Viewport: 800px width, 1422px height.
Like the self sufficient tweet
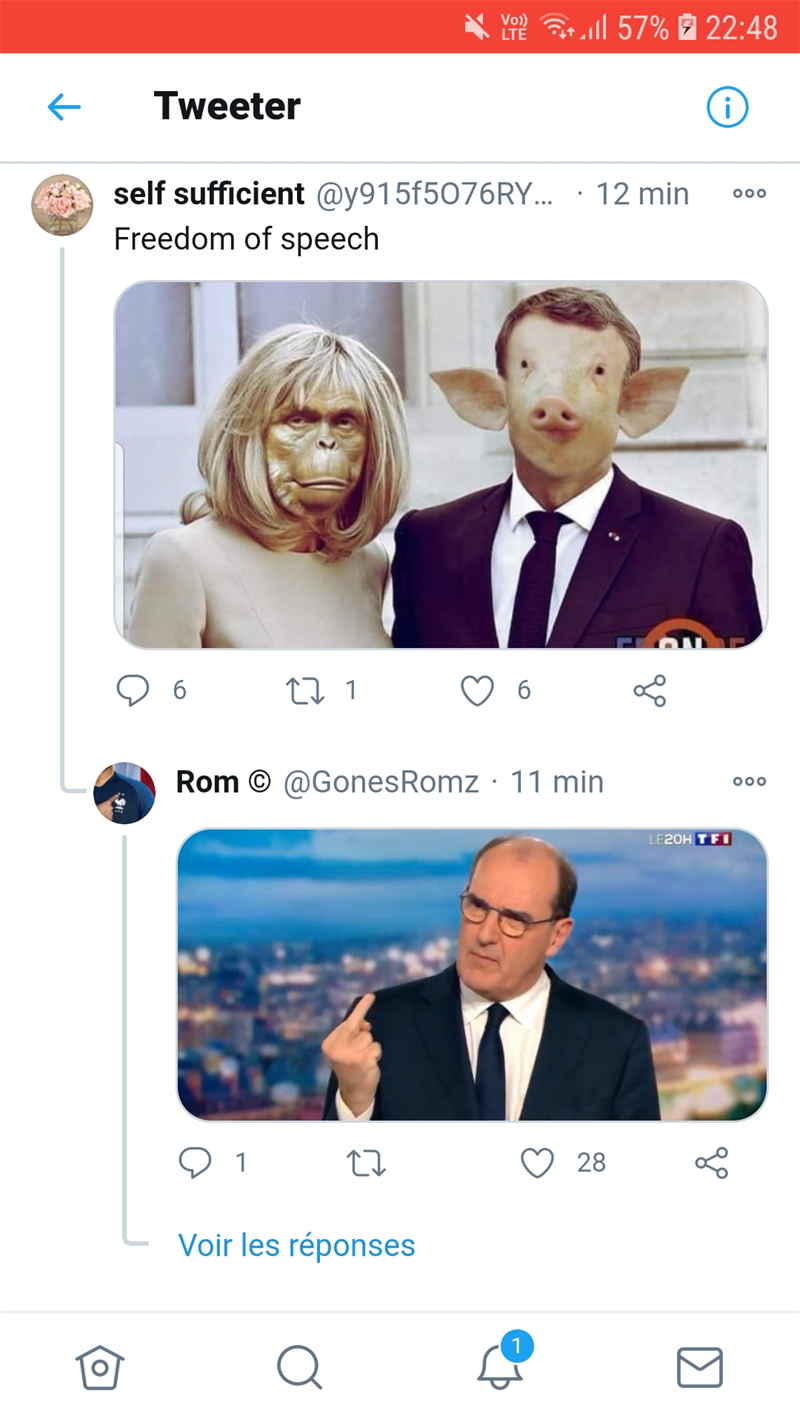pos(478,690)
